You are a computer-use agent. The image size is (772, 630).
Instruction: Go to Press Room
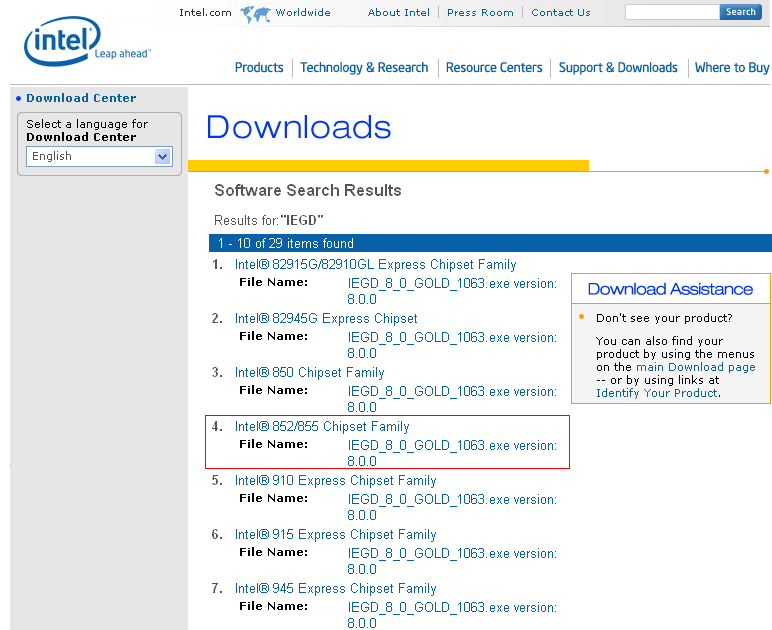(480, 13)
